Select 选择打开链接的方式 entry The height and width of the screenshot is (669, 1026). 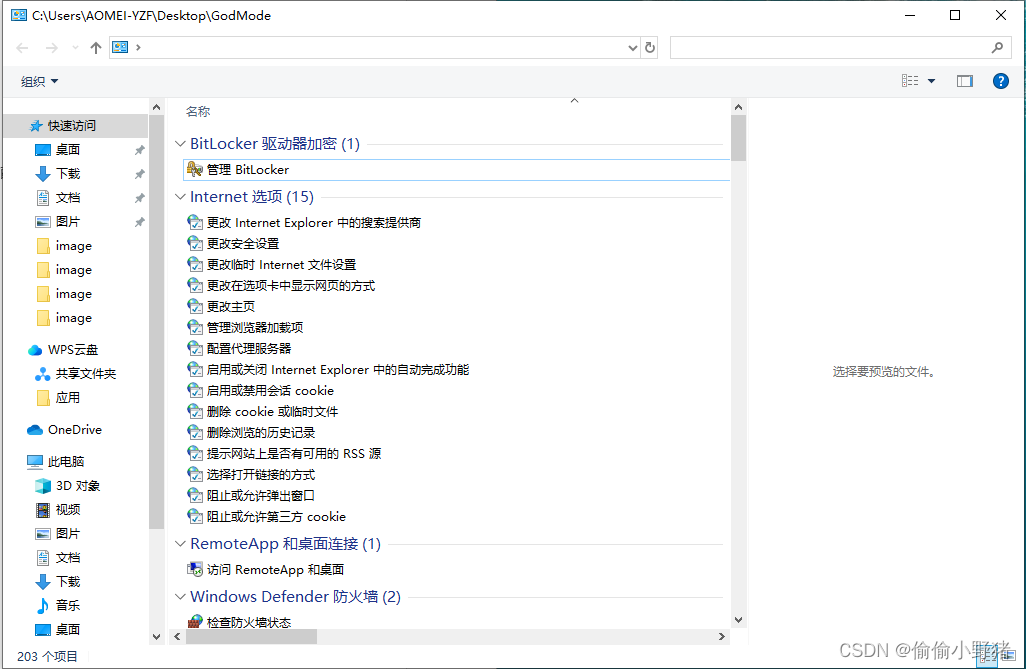click(260, 475)
